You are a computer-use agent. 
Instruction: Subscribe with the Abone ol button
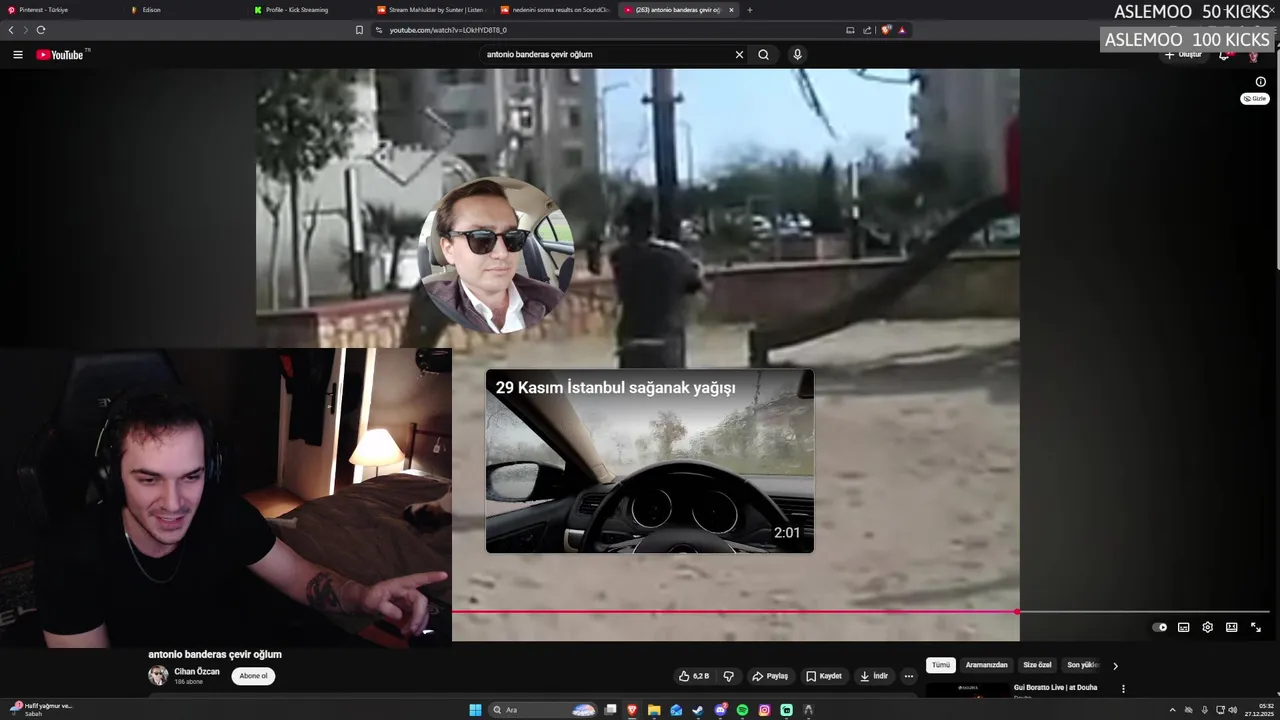[253, 676]
